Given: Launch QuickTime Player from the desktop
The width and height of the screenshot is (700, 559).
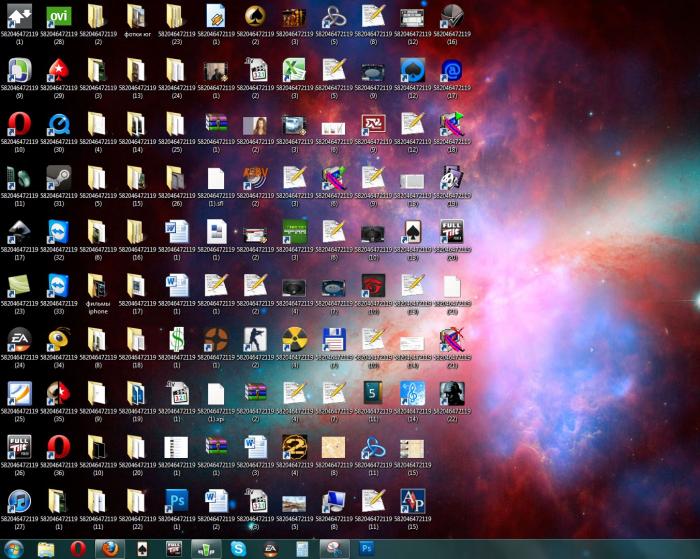Looking at the screenshot, I should pyautogui.click(x=59, y=125).
